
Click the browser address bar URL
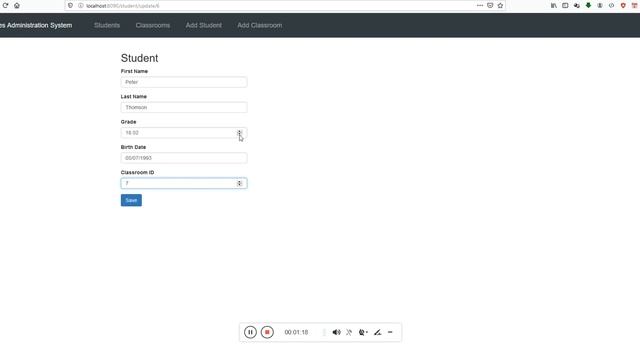click(122, 6)
